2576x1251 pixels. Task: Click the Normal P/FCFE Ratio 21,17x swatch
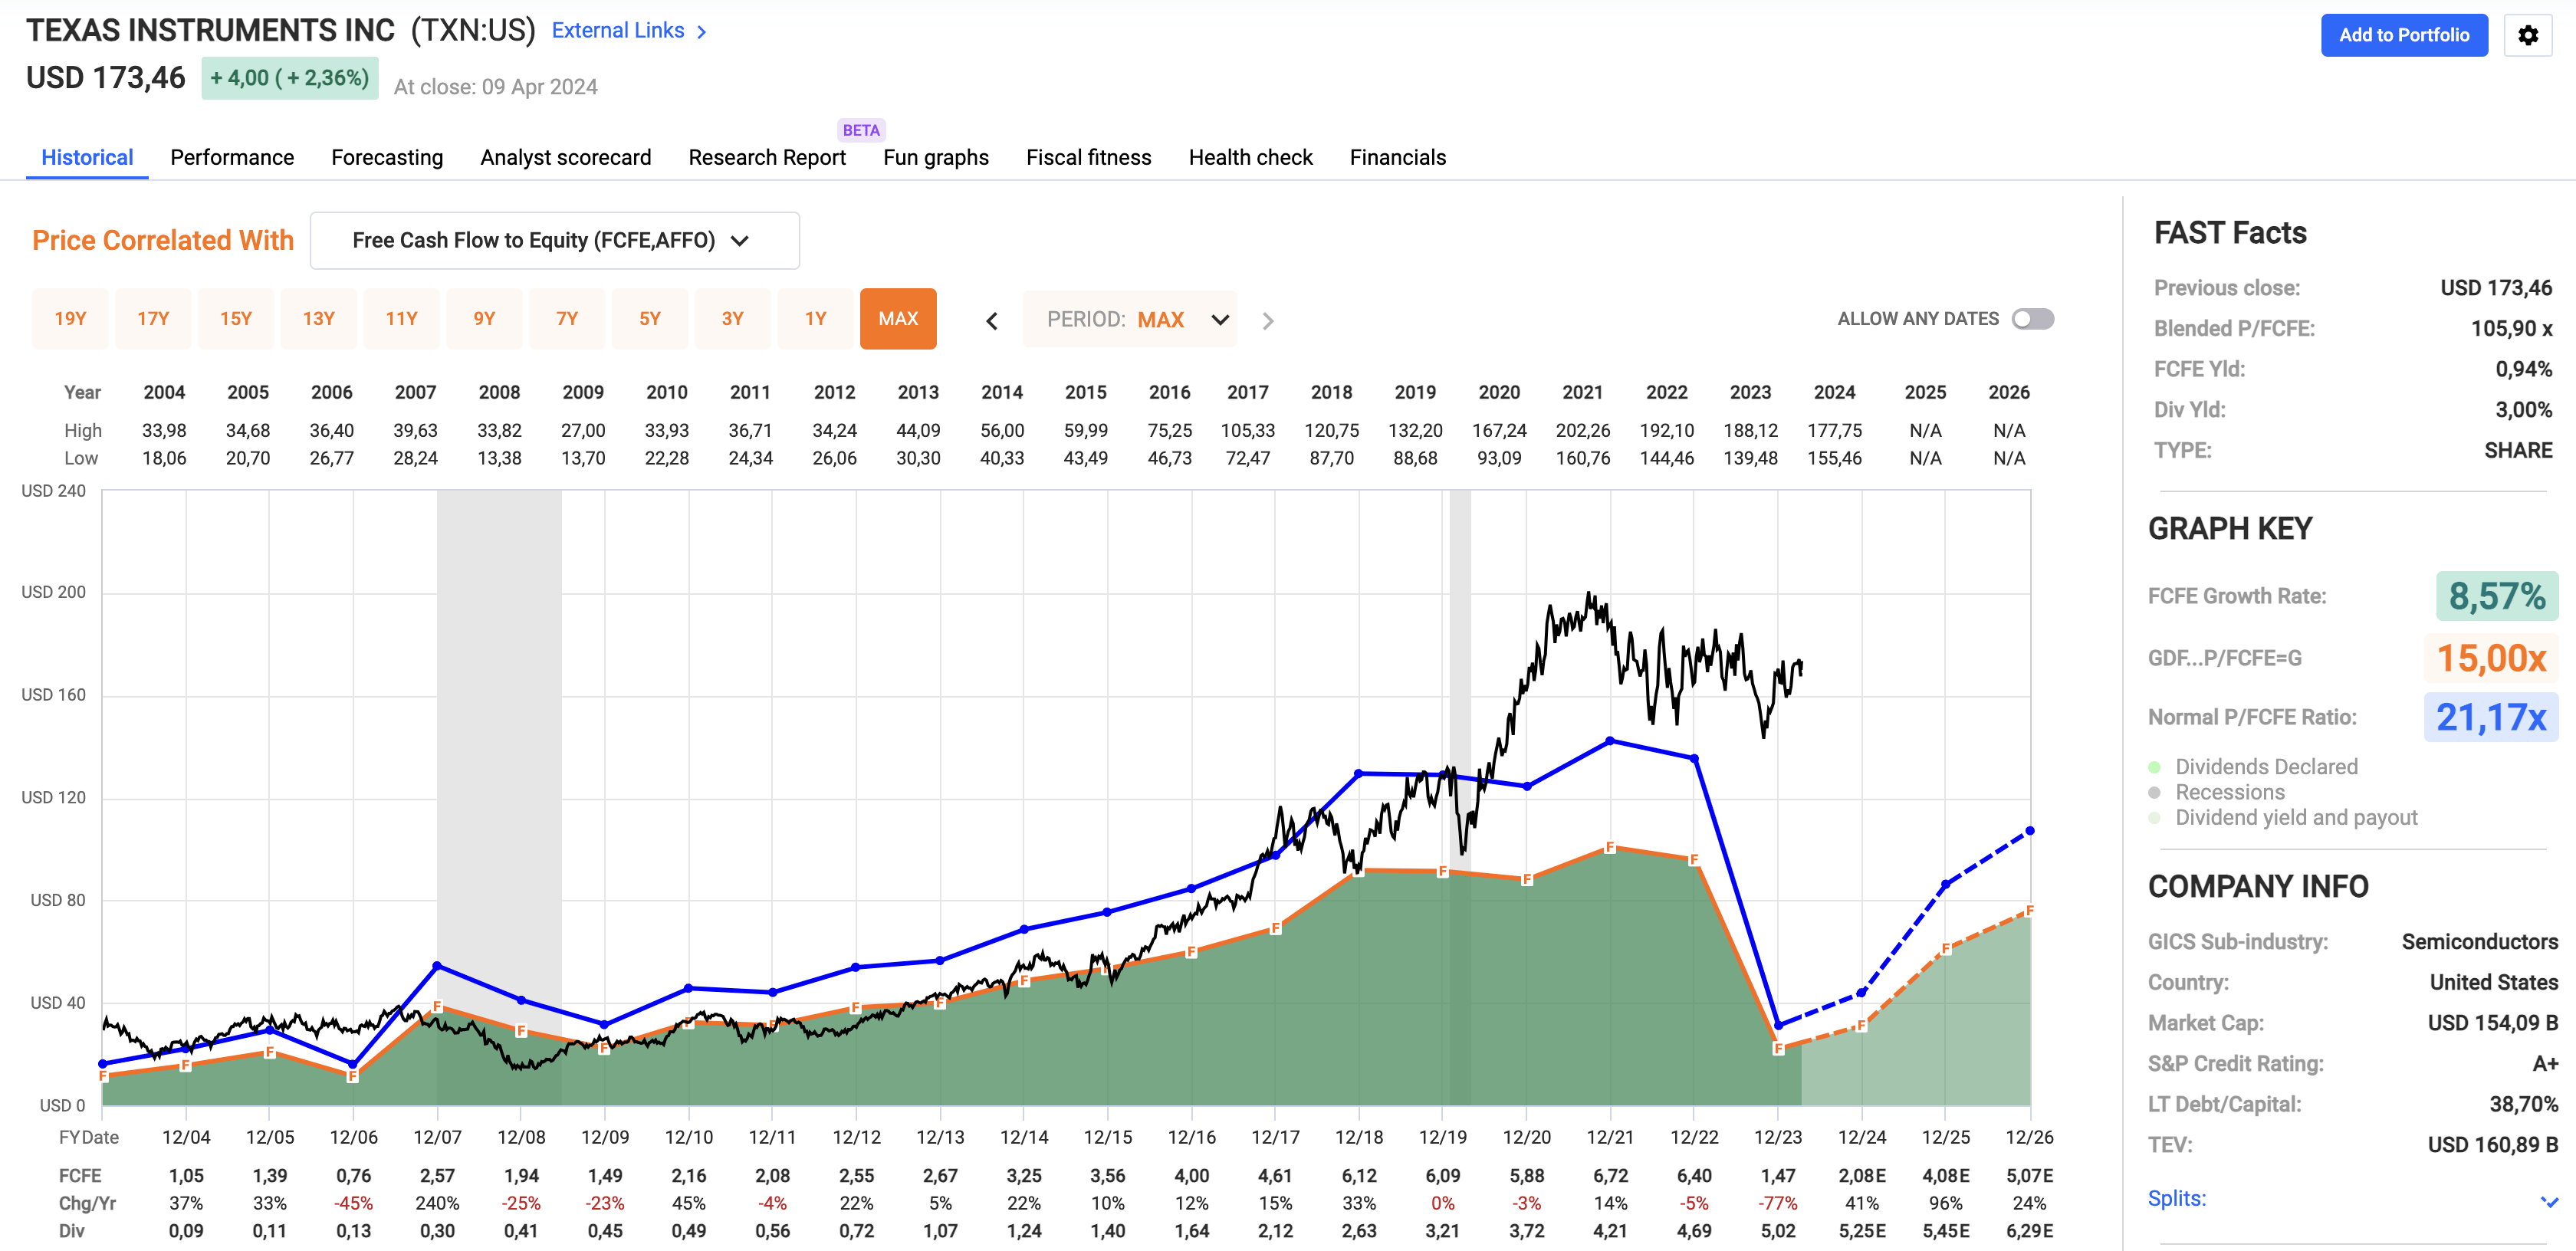(2490, 717)
